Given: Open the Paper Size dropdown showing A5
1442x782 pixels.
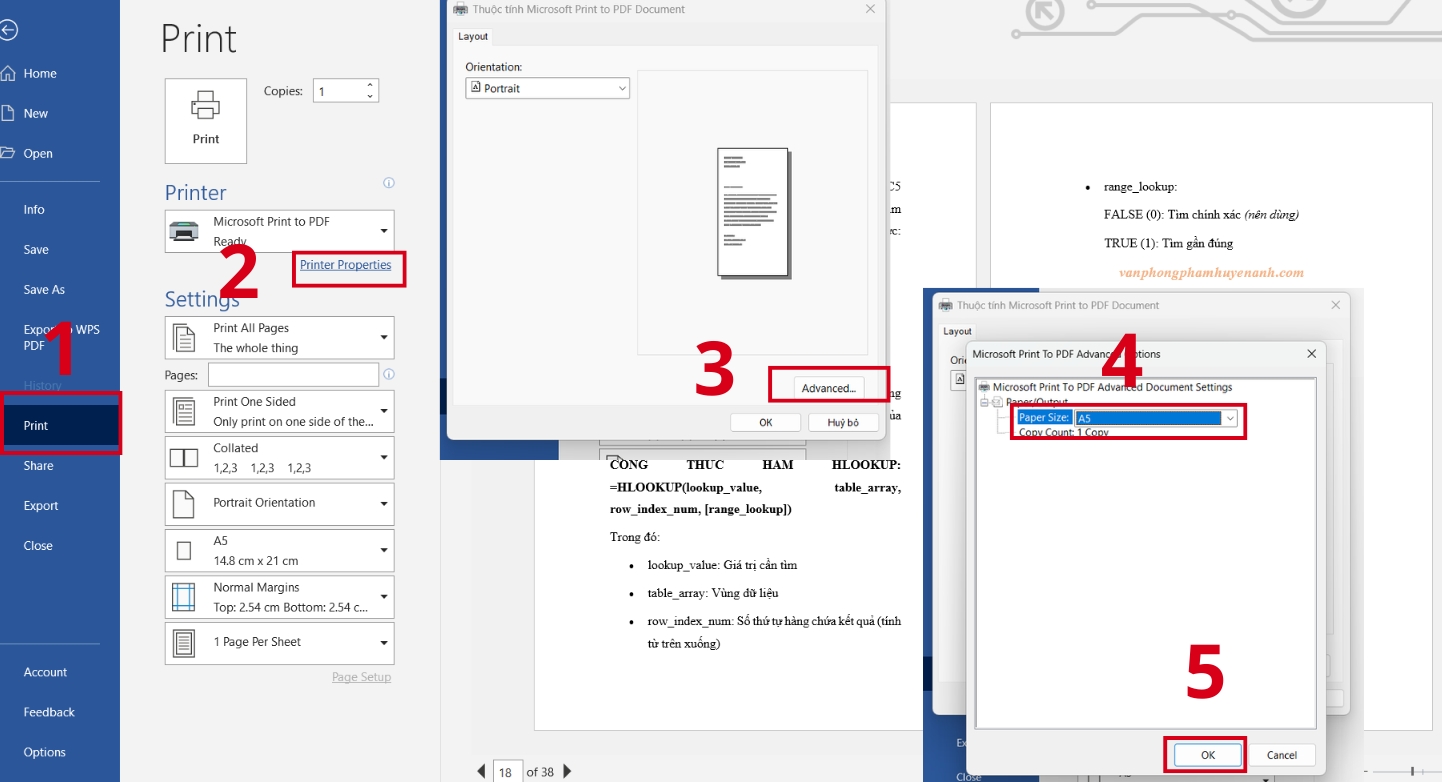Looking at the screenshot, I should (x=1156, y=418).
